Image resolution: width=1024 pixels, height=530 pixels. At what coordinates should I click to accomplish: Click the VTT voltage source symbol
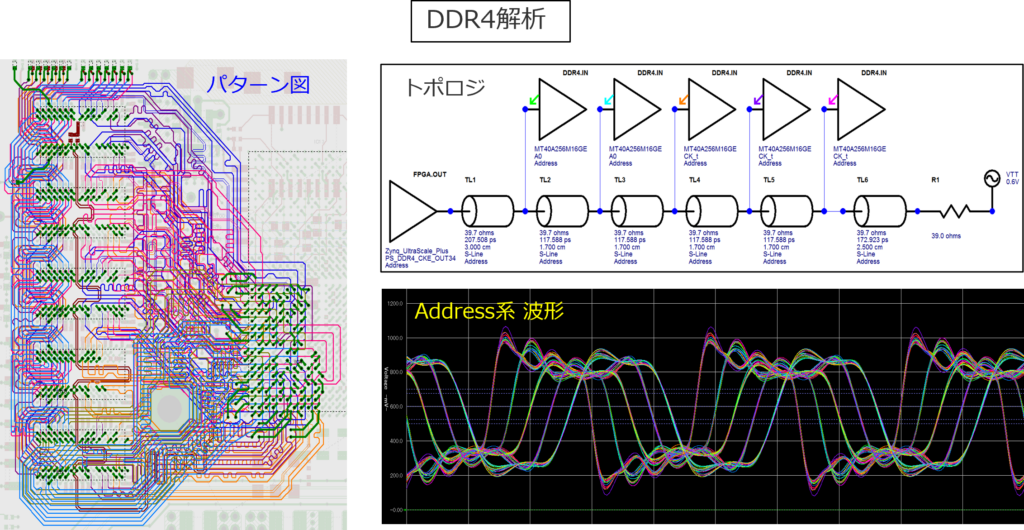[993, 178]
